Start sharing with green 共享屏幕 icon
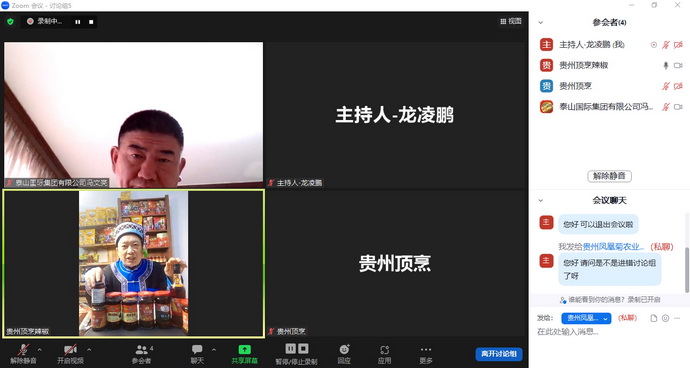 coord(244,353)
